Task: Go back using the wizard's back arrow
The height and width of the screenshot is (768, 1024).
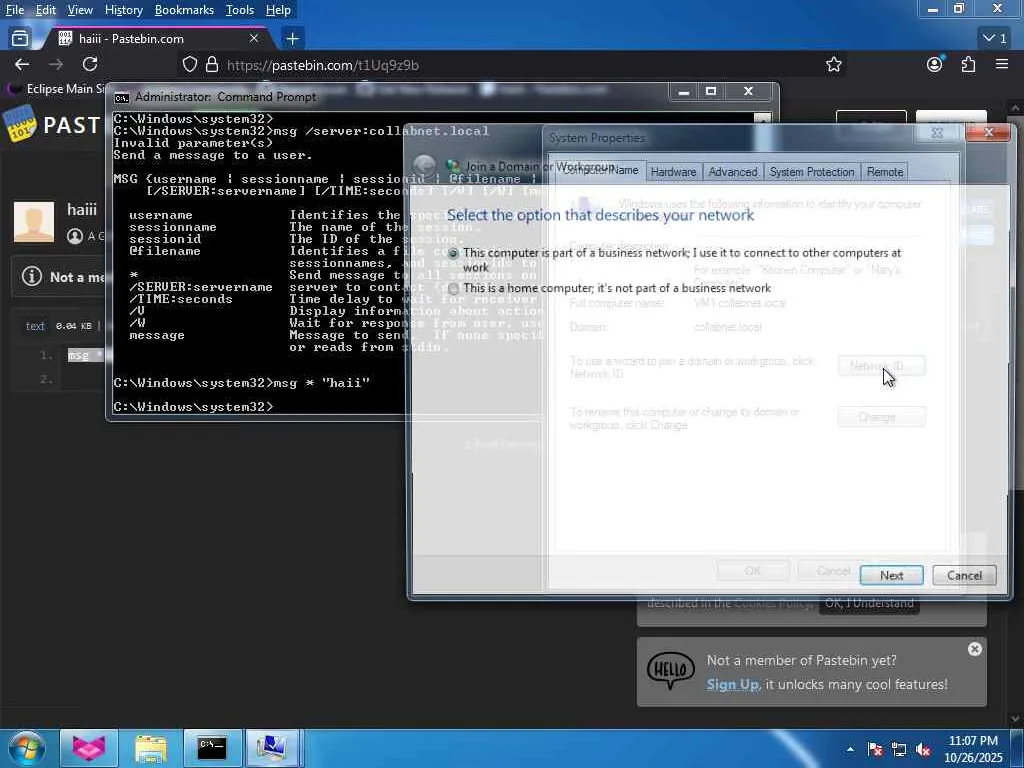Action: pyautogui.click(x=424, y=165)
